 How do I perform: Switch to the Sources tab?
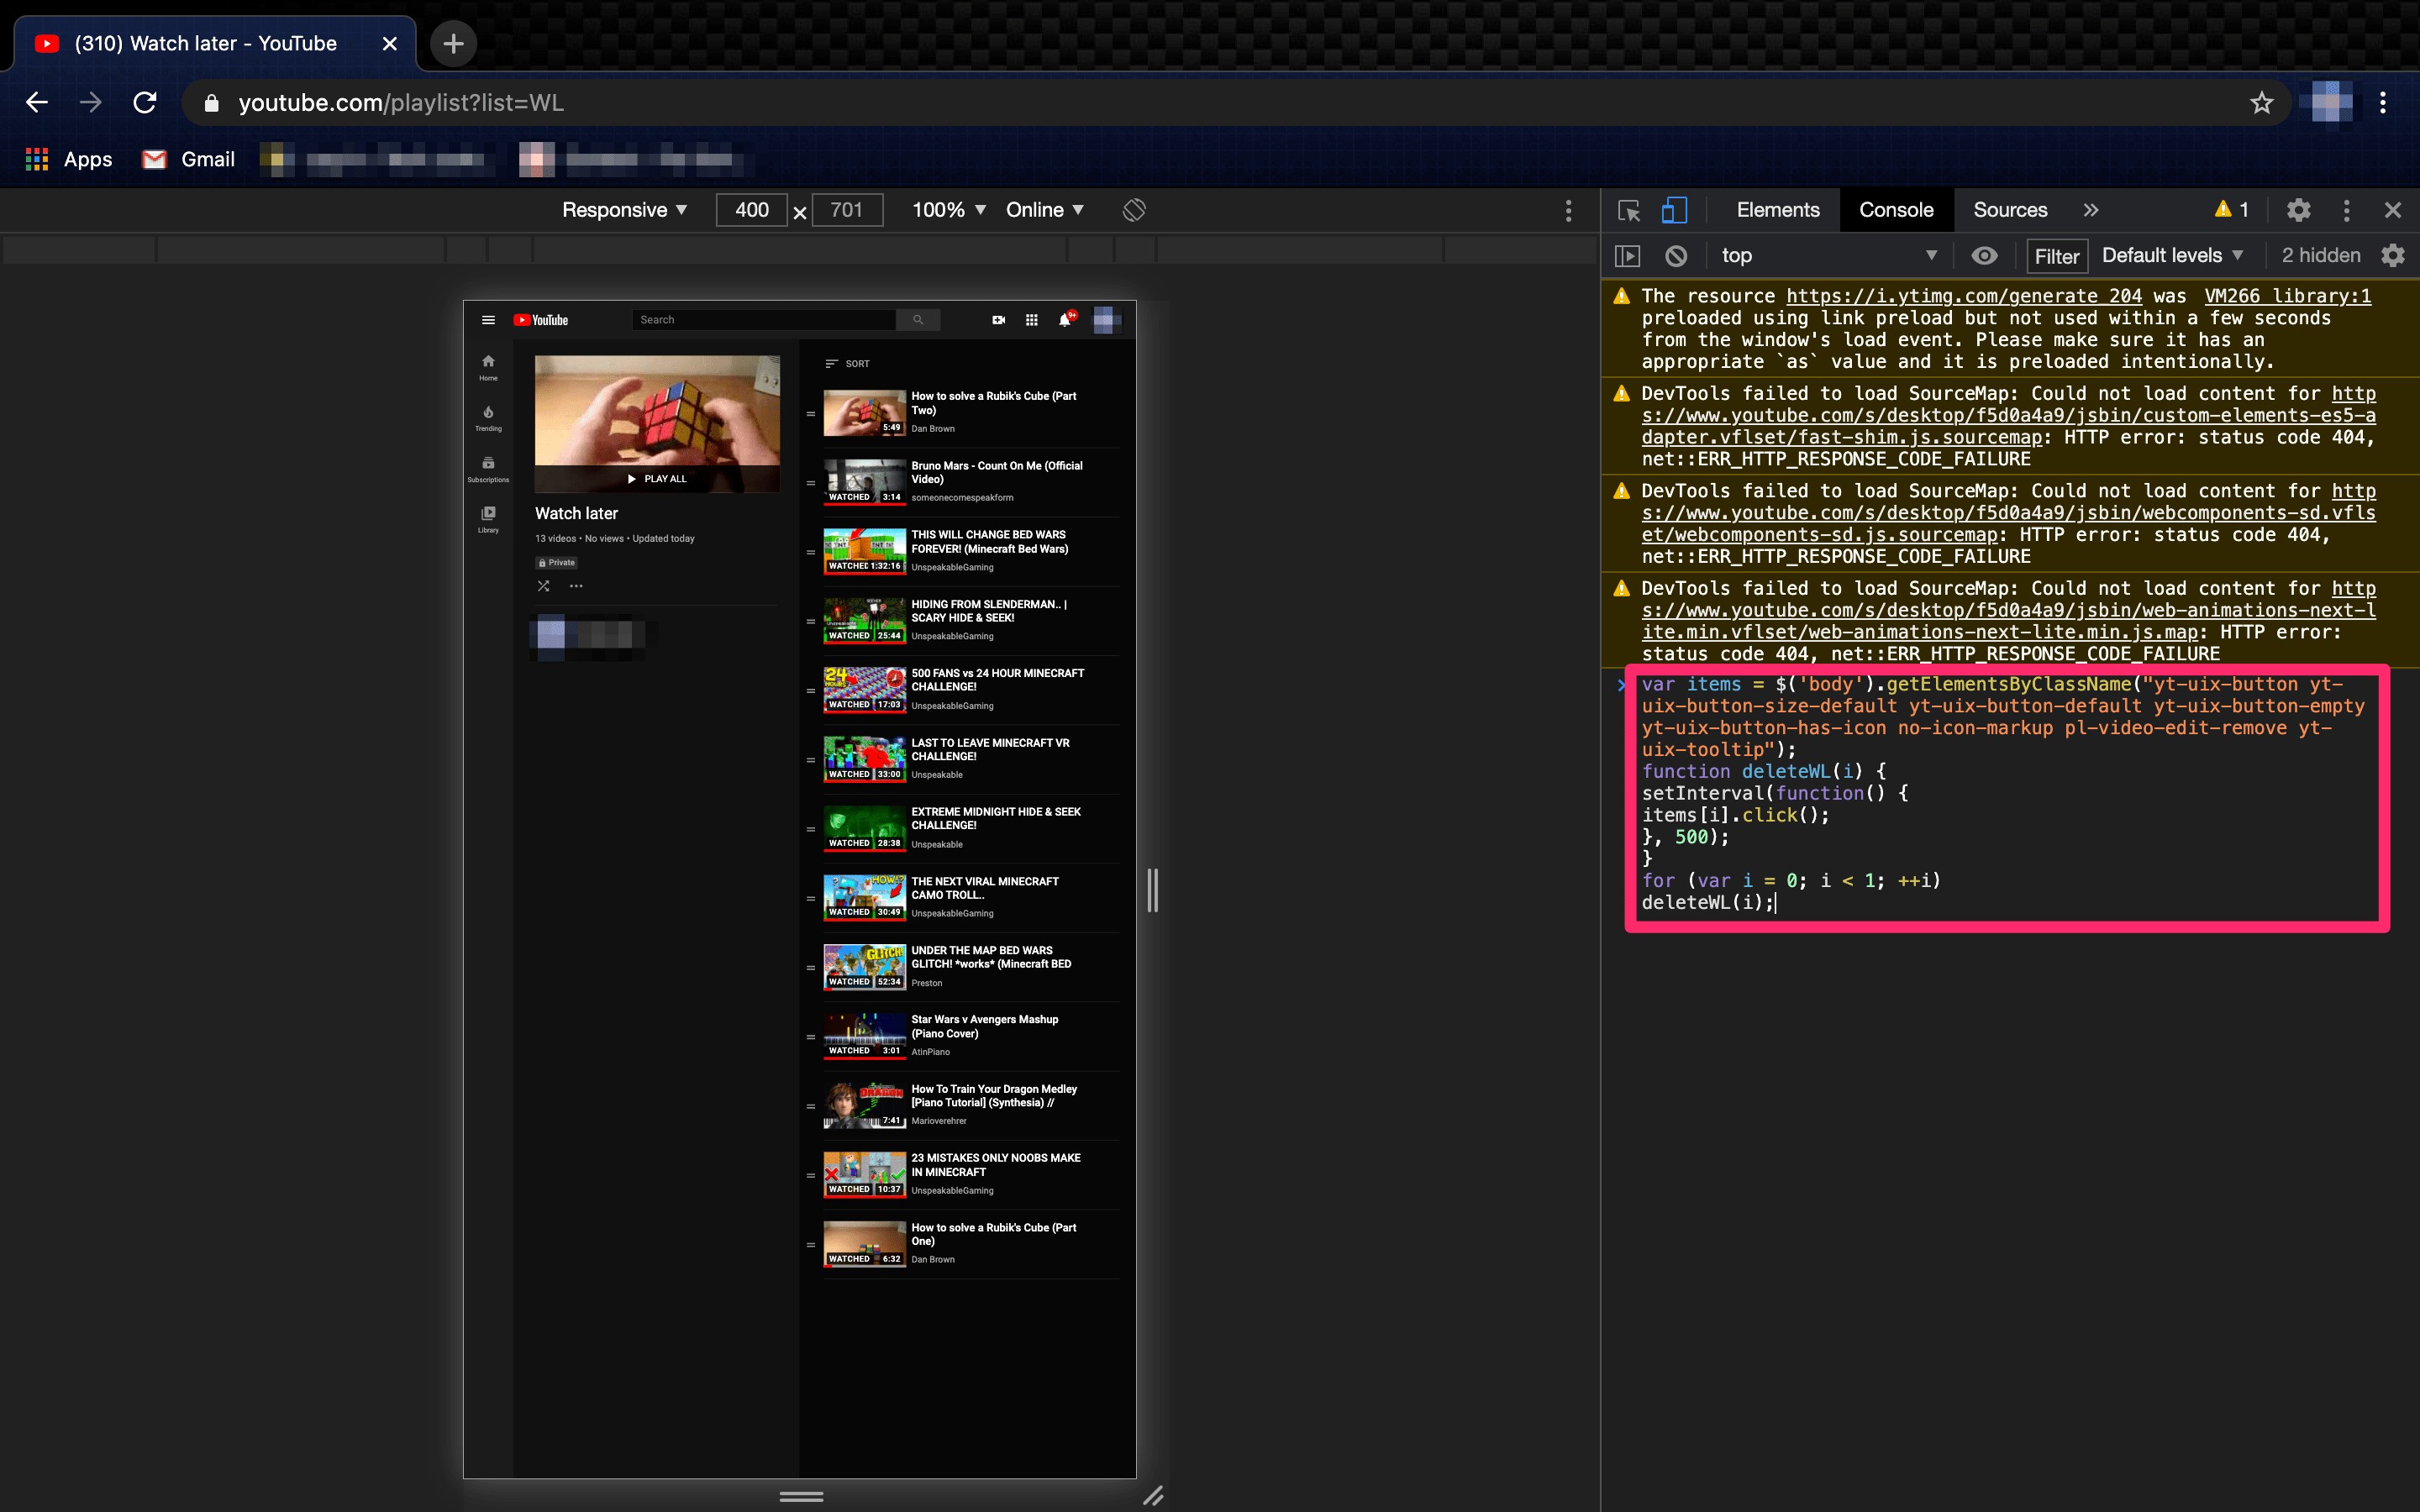pyautogui.click(x=2010, y=210)
